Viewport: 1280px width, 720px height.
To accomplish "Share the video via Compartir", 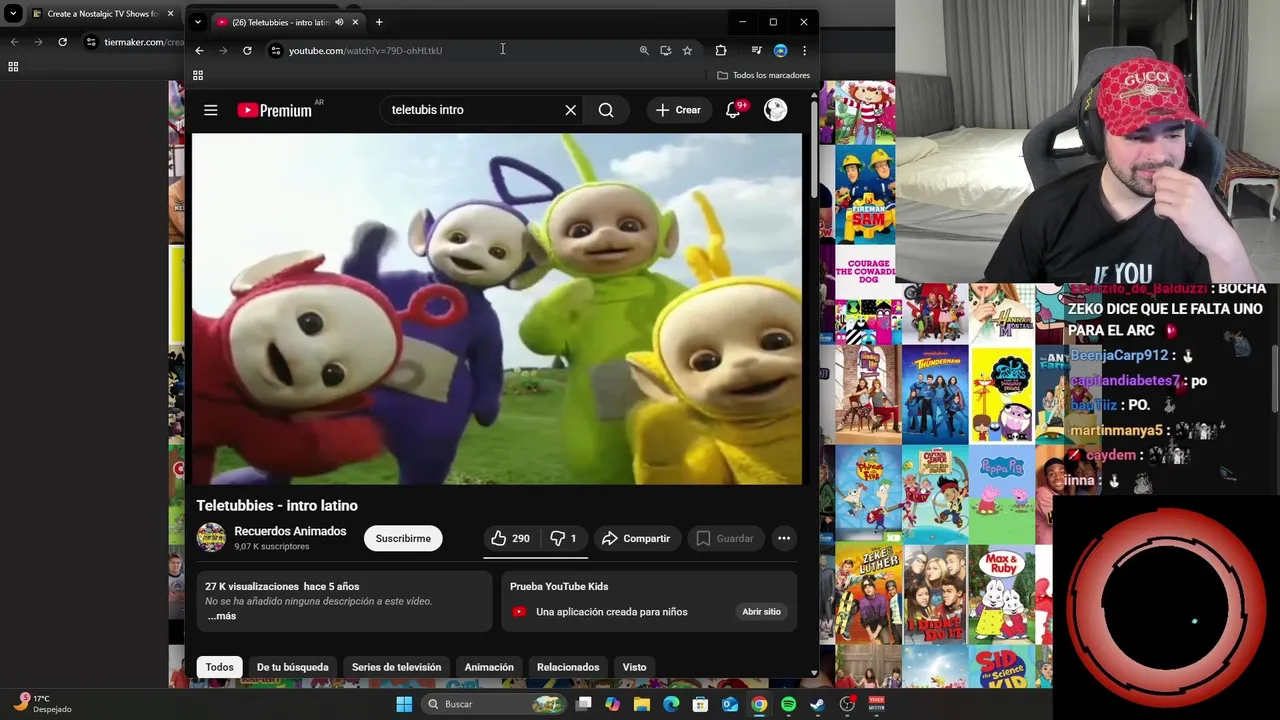I will pyautogui.click(x=637, y=538).
